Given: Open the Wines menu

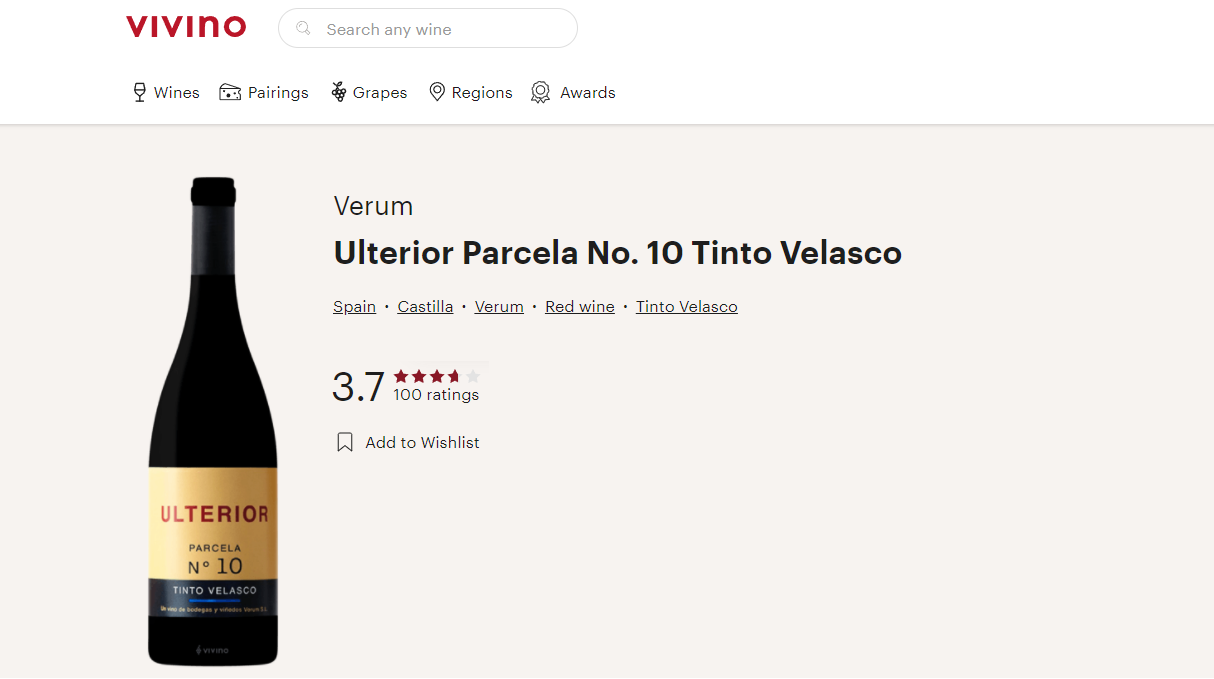Looking at the screenshot, I should click(x=166, y=92).
